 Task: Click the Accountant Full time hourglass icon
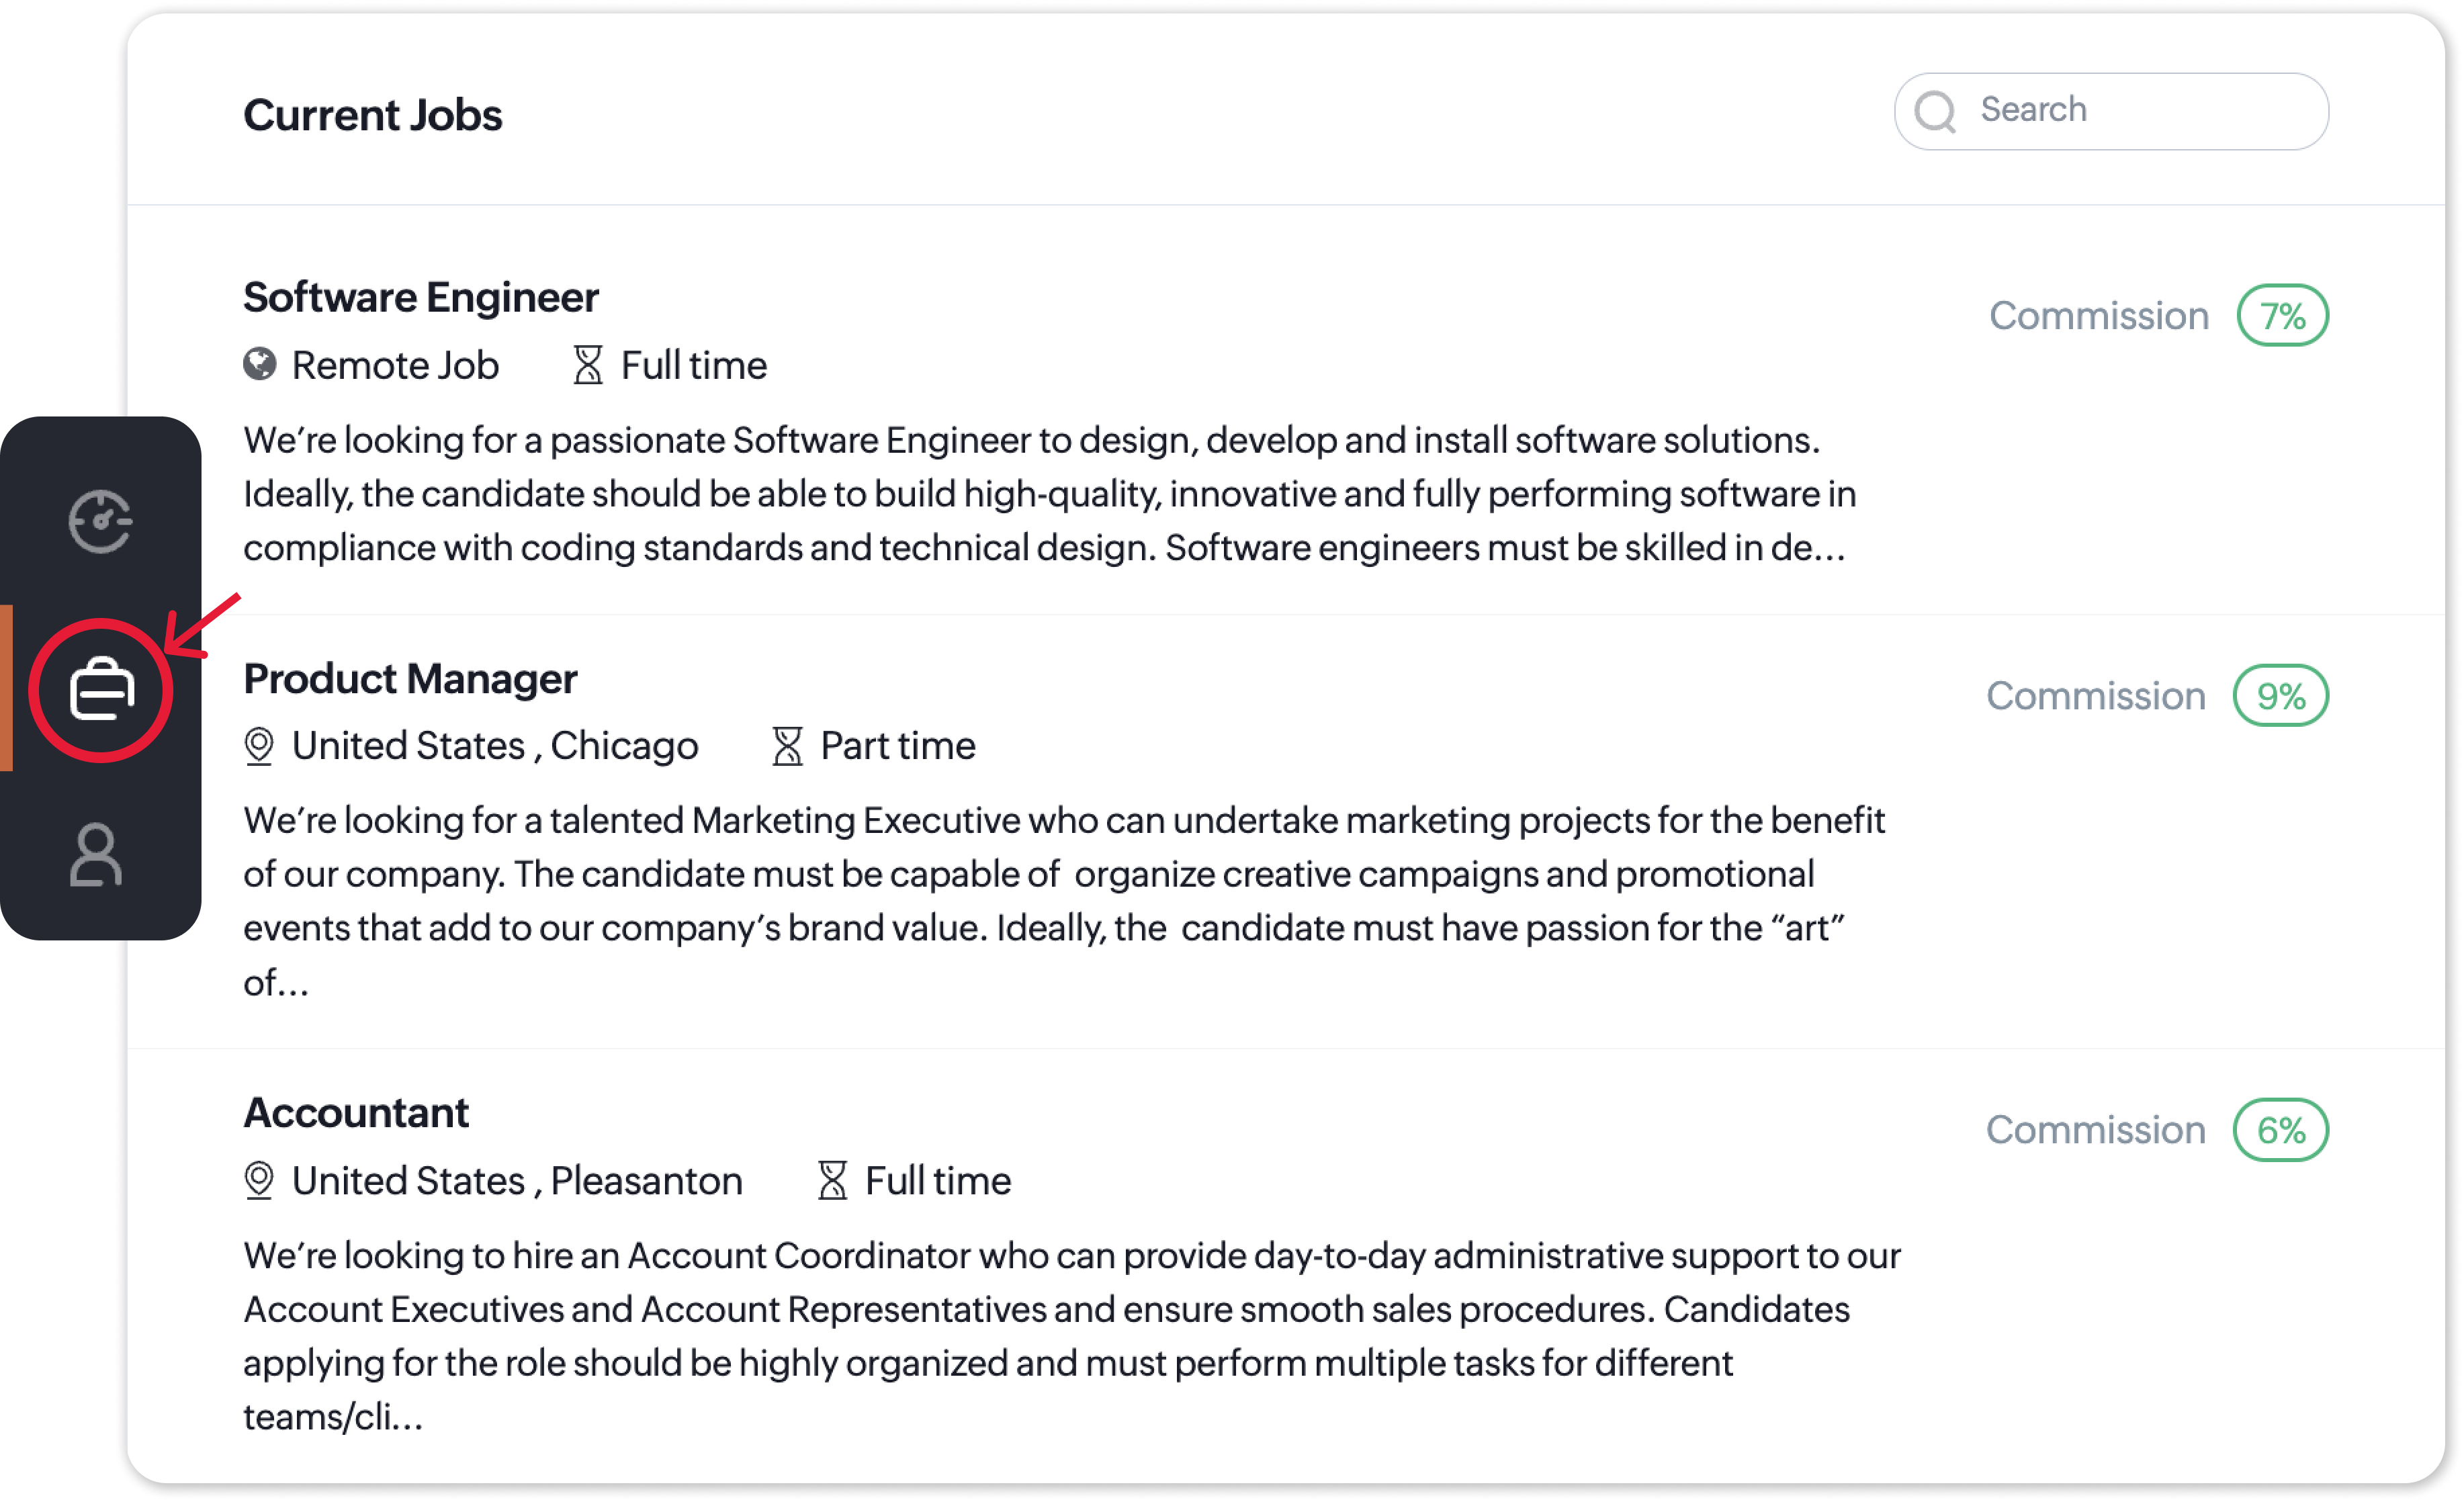pos(832,1181)
